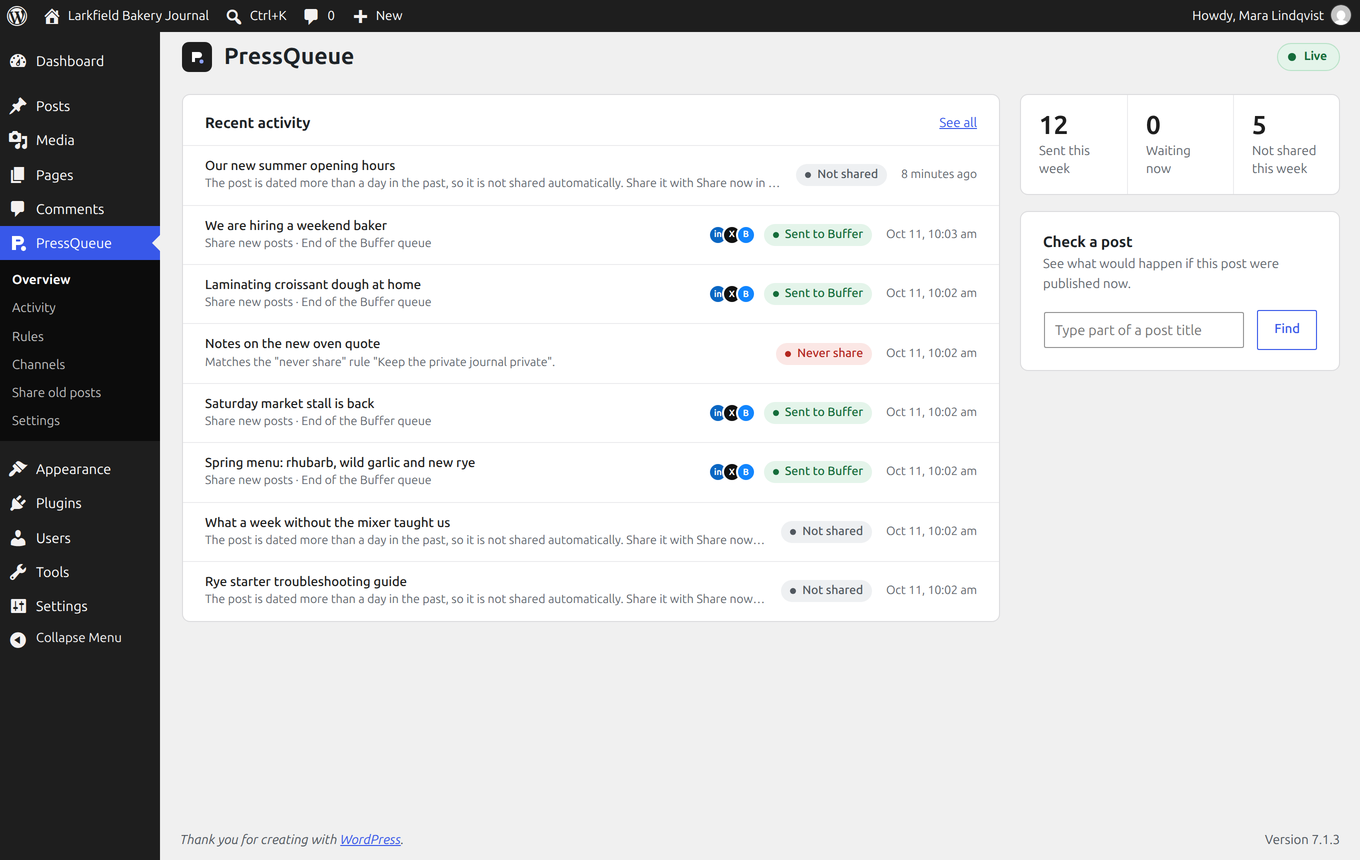The image size is (1360, 860).
Task: Click the PressQueue sidebar icon
Action: tap(18, 243)
